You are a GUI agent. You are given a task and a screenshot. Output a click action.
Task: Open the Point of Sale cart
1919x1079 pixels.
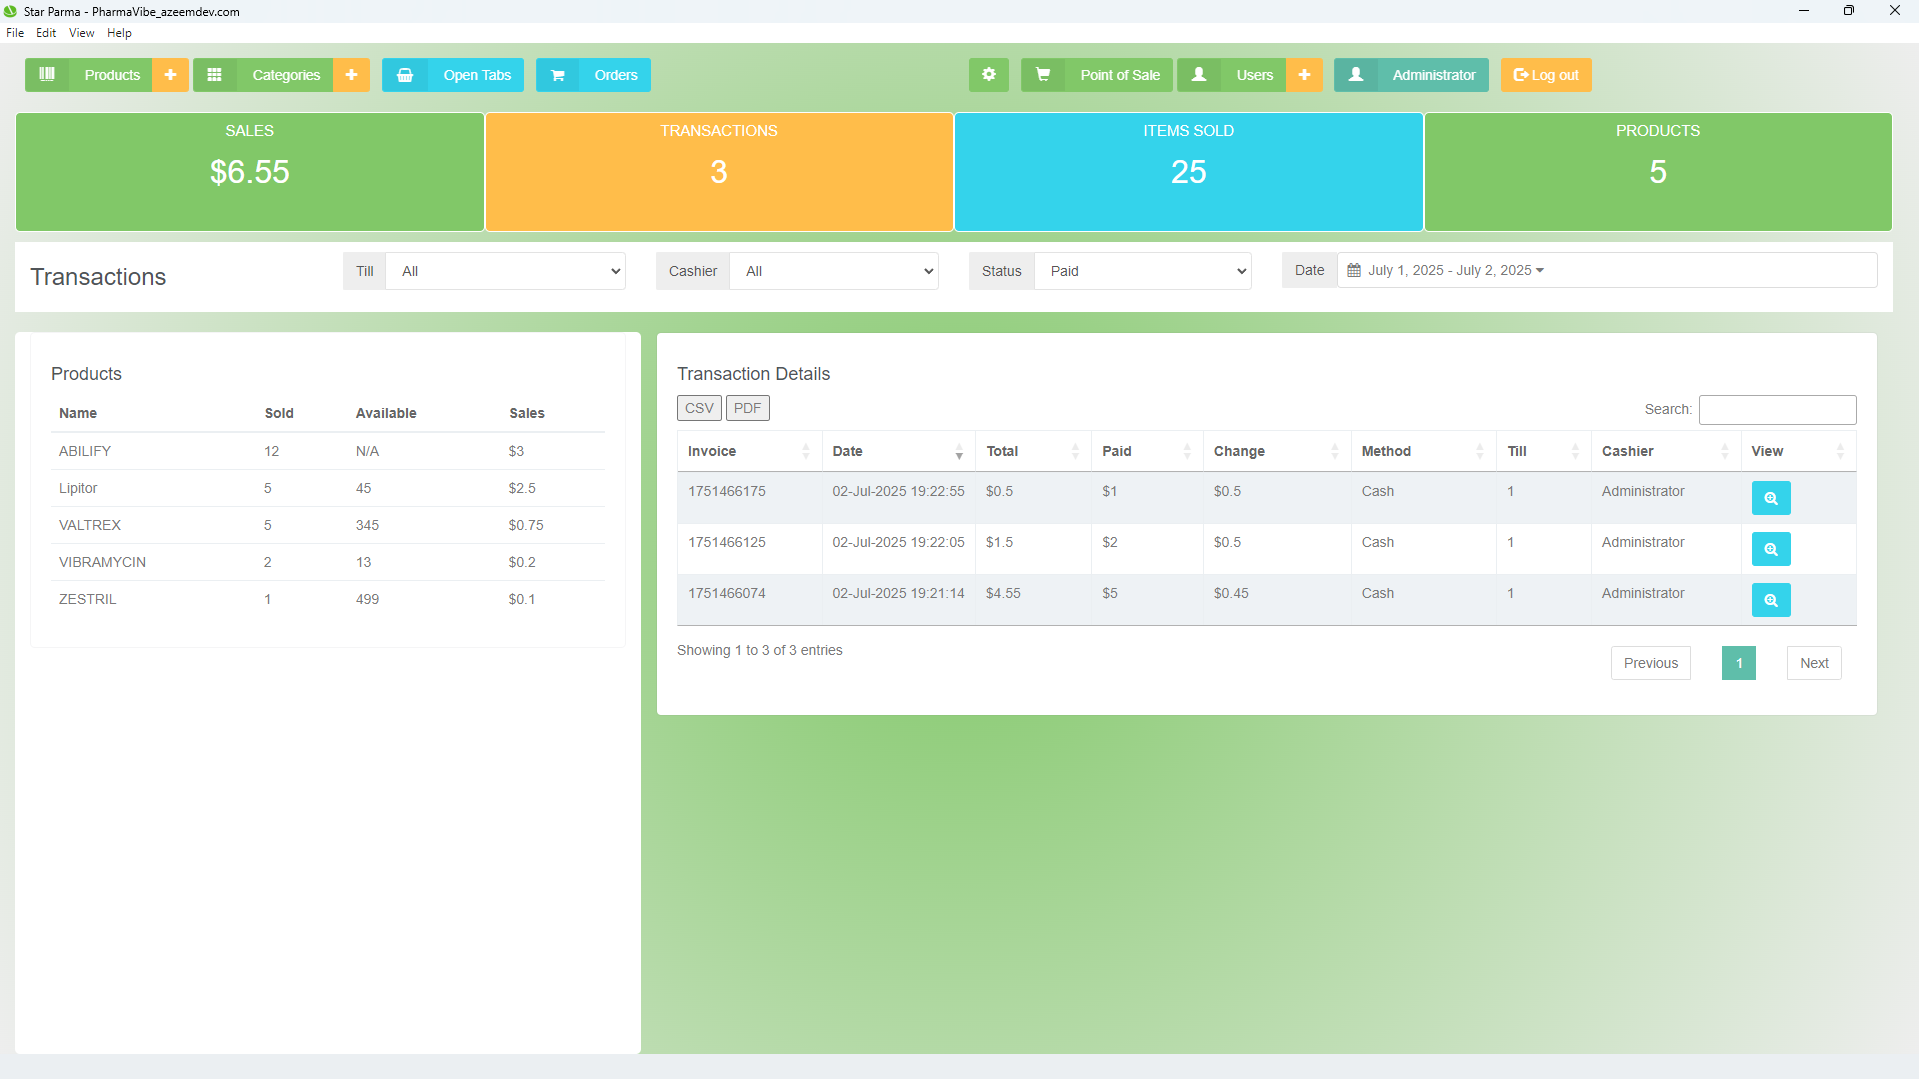(x=1097, y=75)
